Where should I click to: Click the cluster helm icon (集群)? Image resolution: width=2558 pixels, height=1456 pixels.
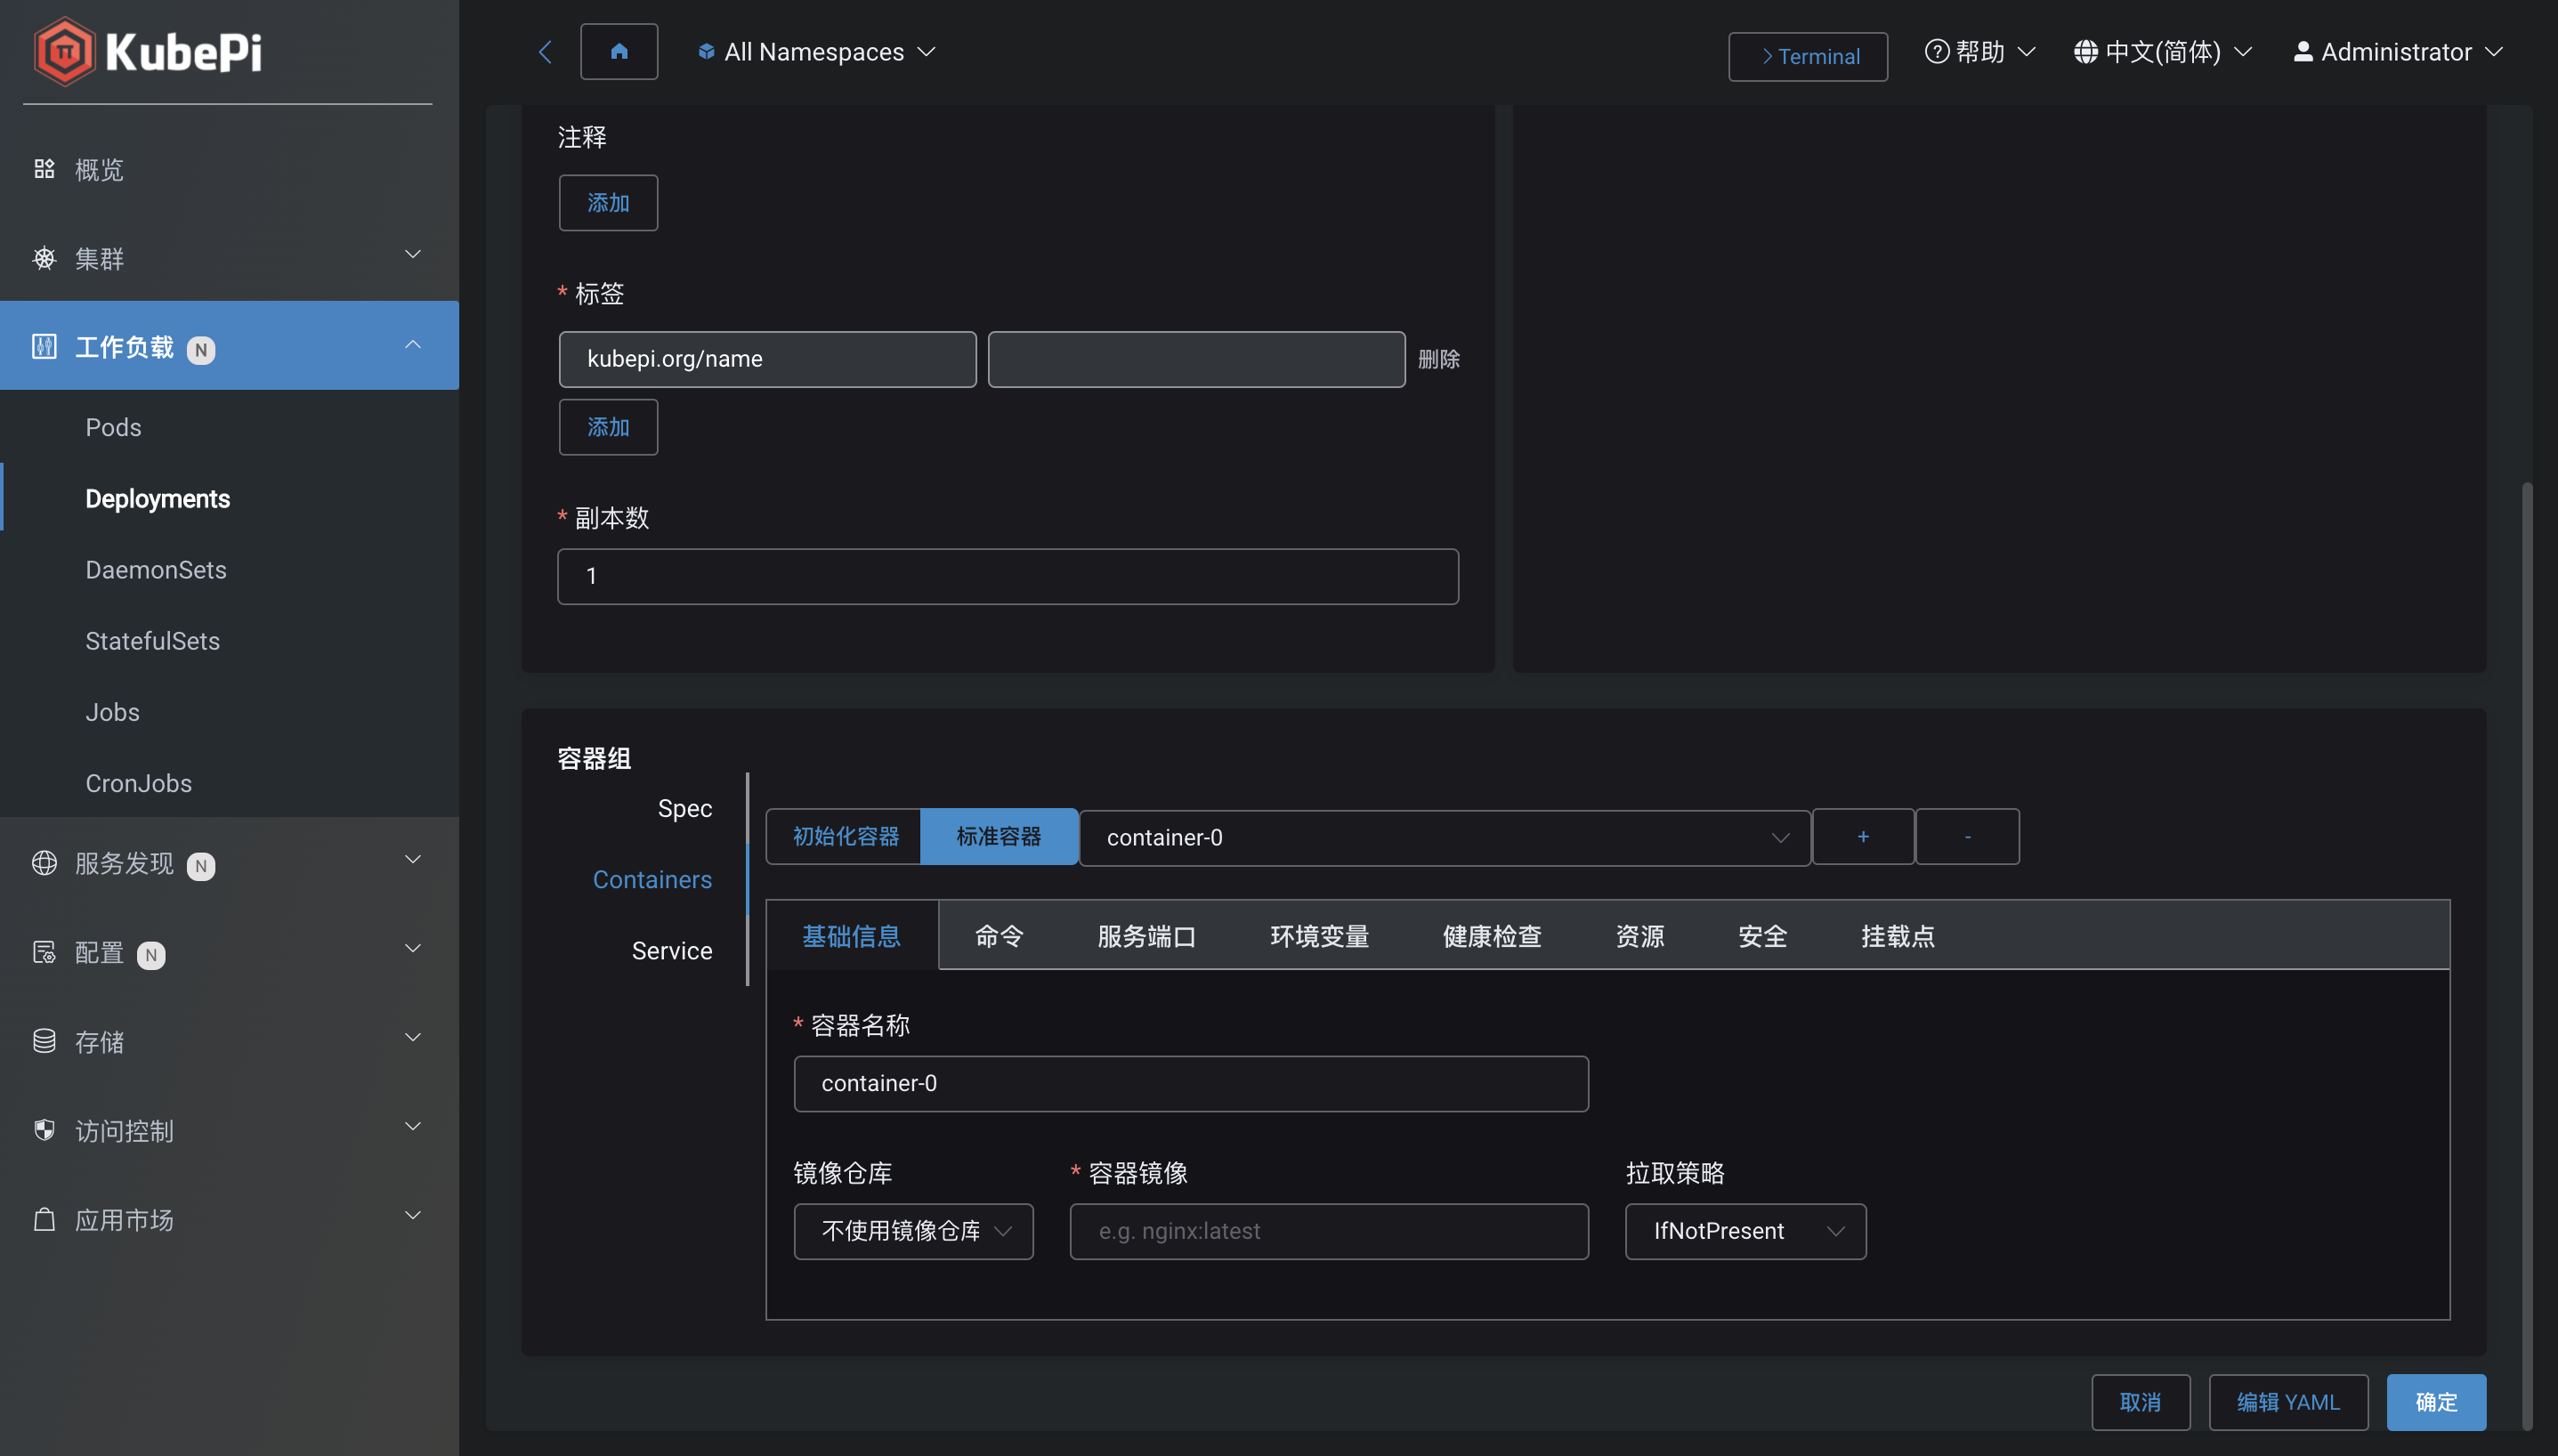(x=44, y=258)
